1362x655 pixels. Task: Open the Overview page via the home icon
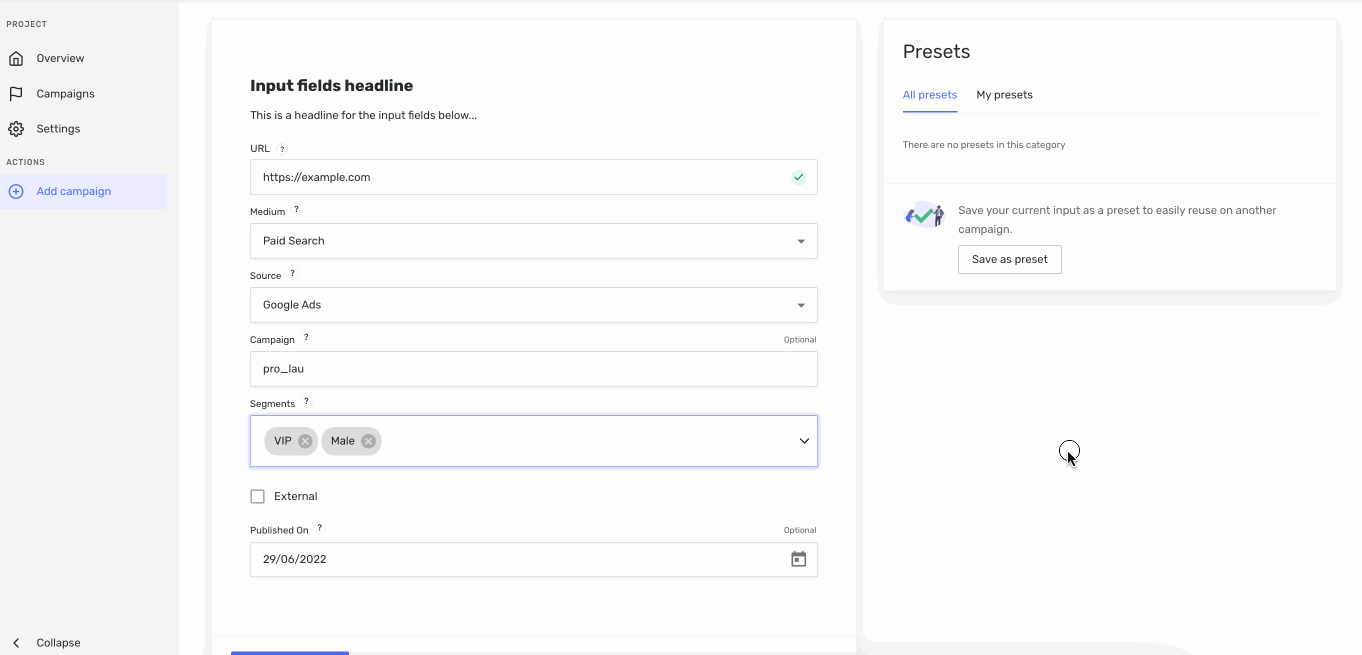coord(14,58)
